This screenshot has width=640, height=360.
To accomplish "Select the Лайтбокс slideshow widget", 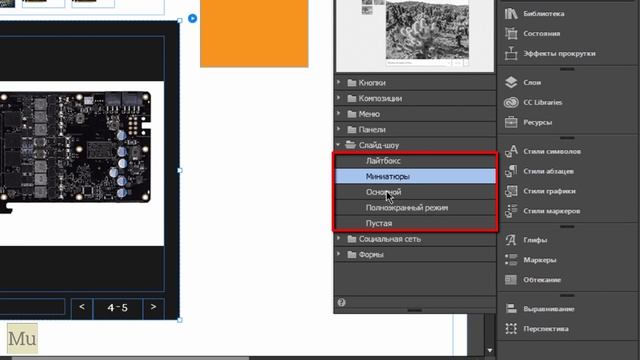I will tap(416, 161).
